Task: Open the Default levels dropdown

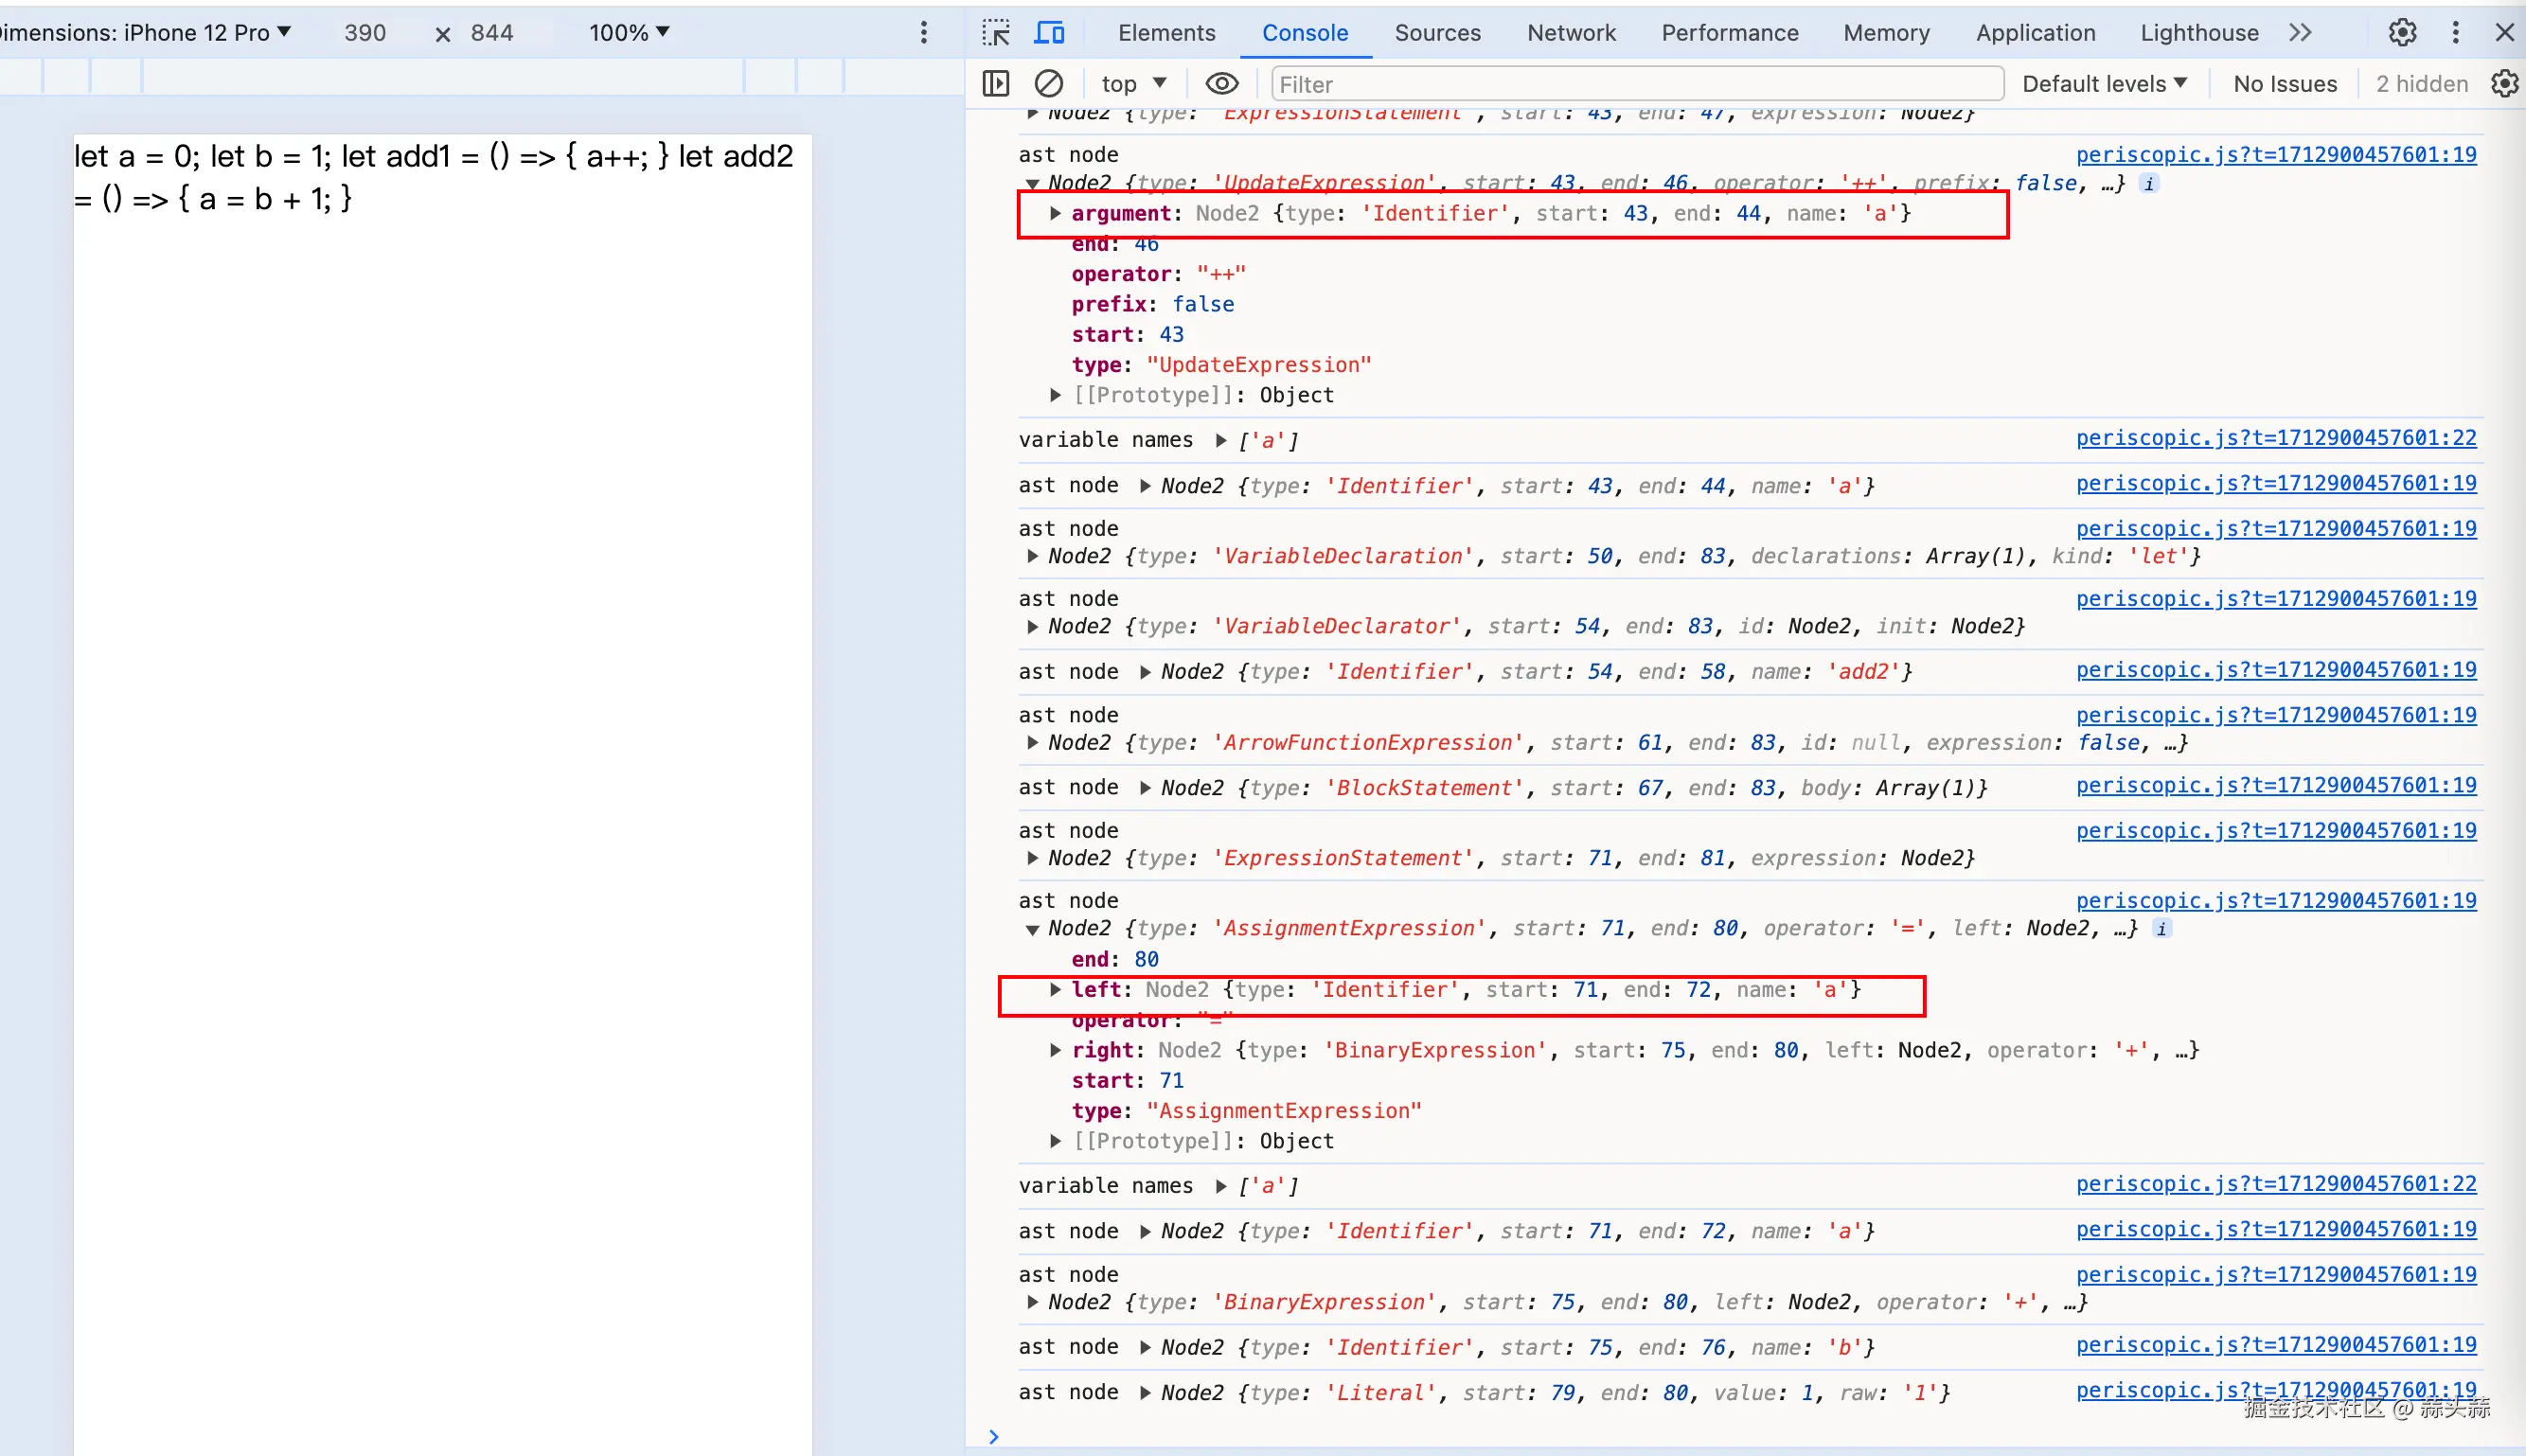Action: coord(2103,84)
